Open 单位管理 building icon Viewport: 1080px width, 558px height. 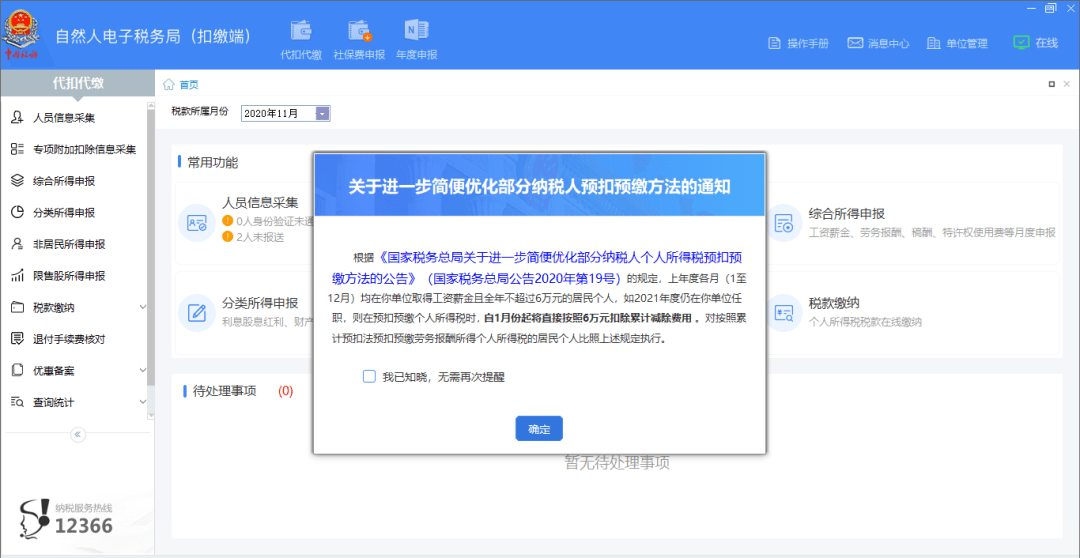tap(933, 43)
